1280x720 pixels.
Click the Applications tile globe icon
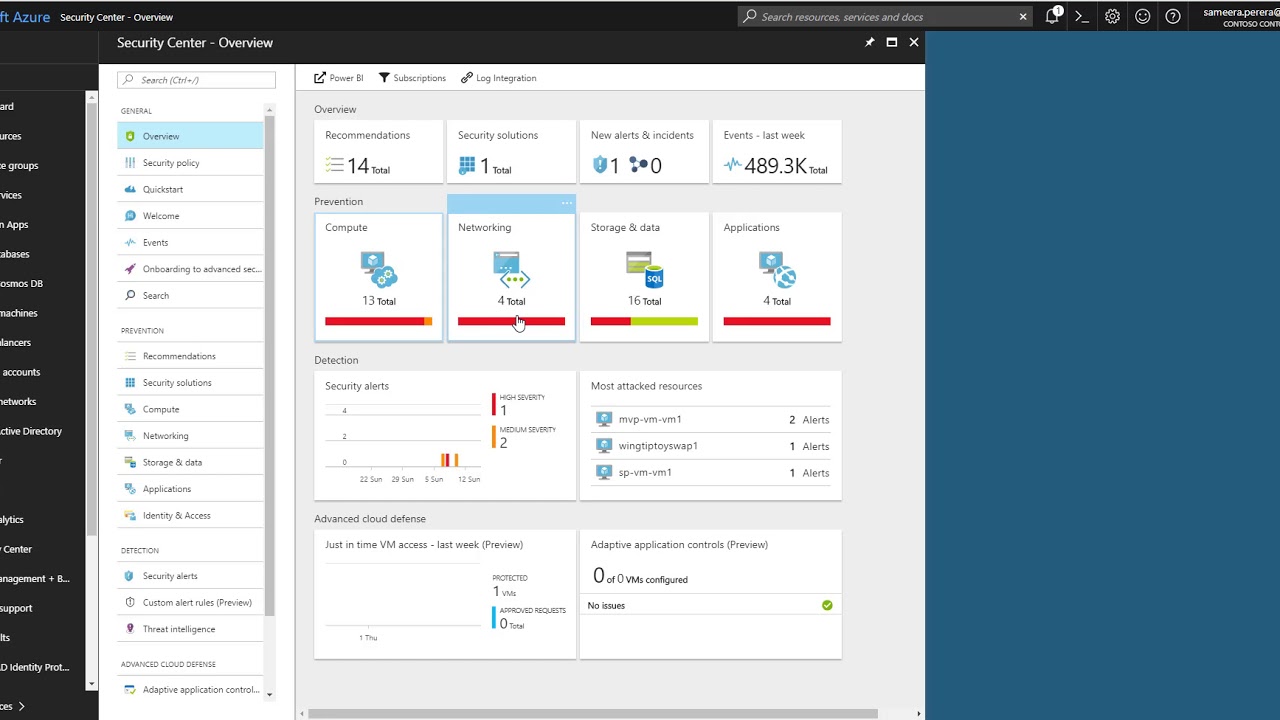(777, 270)
